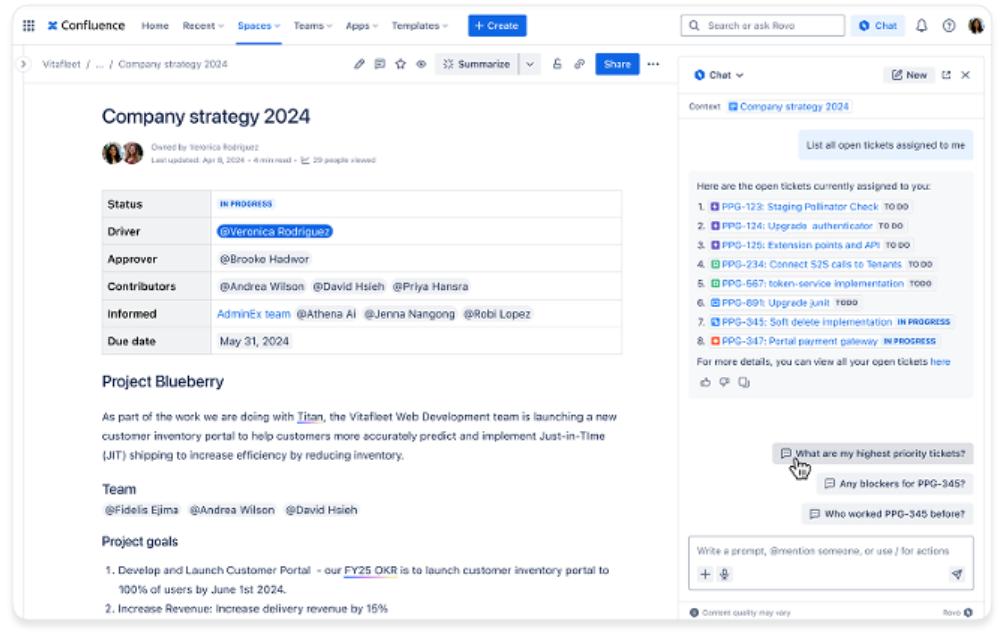Copy page link with the link icon
Viewport: 1004px width, 632px height.
coord(579,64)
